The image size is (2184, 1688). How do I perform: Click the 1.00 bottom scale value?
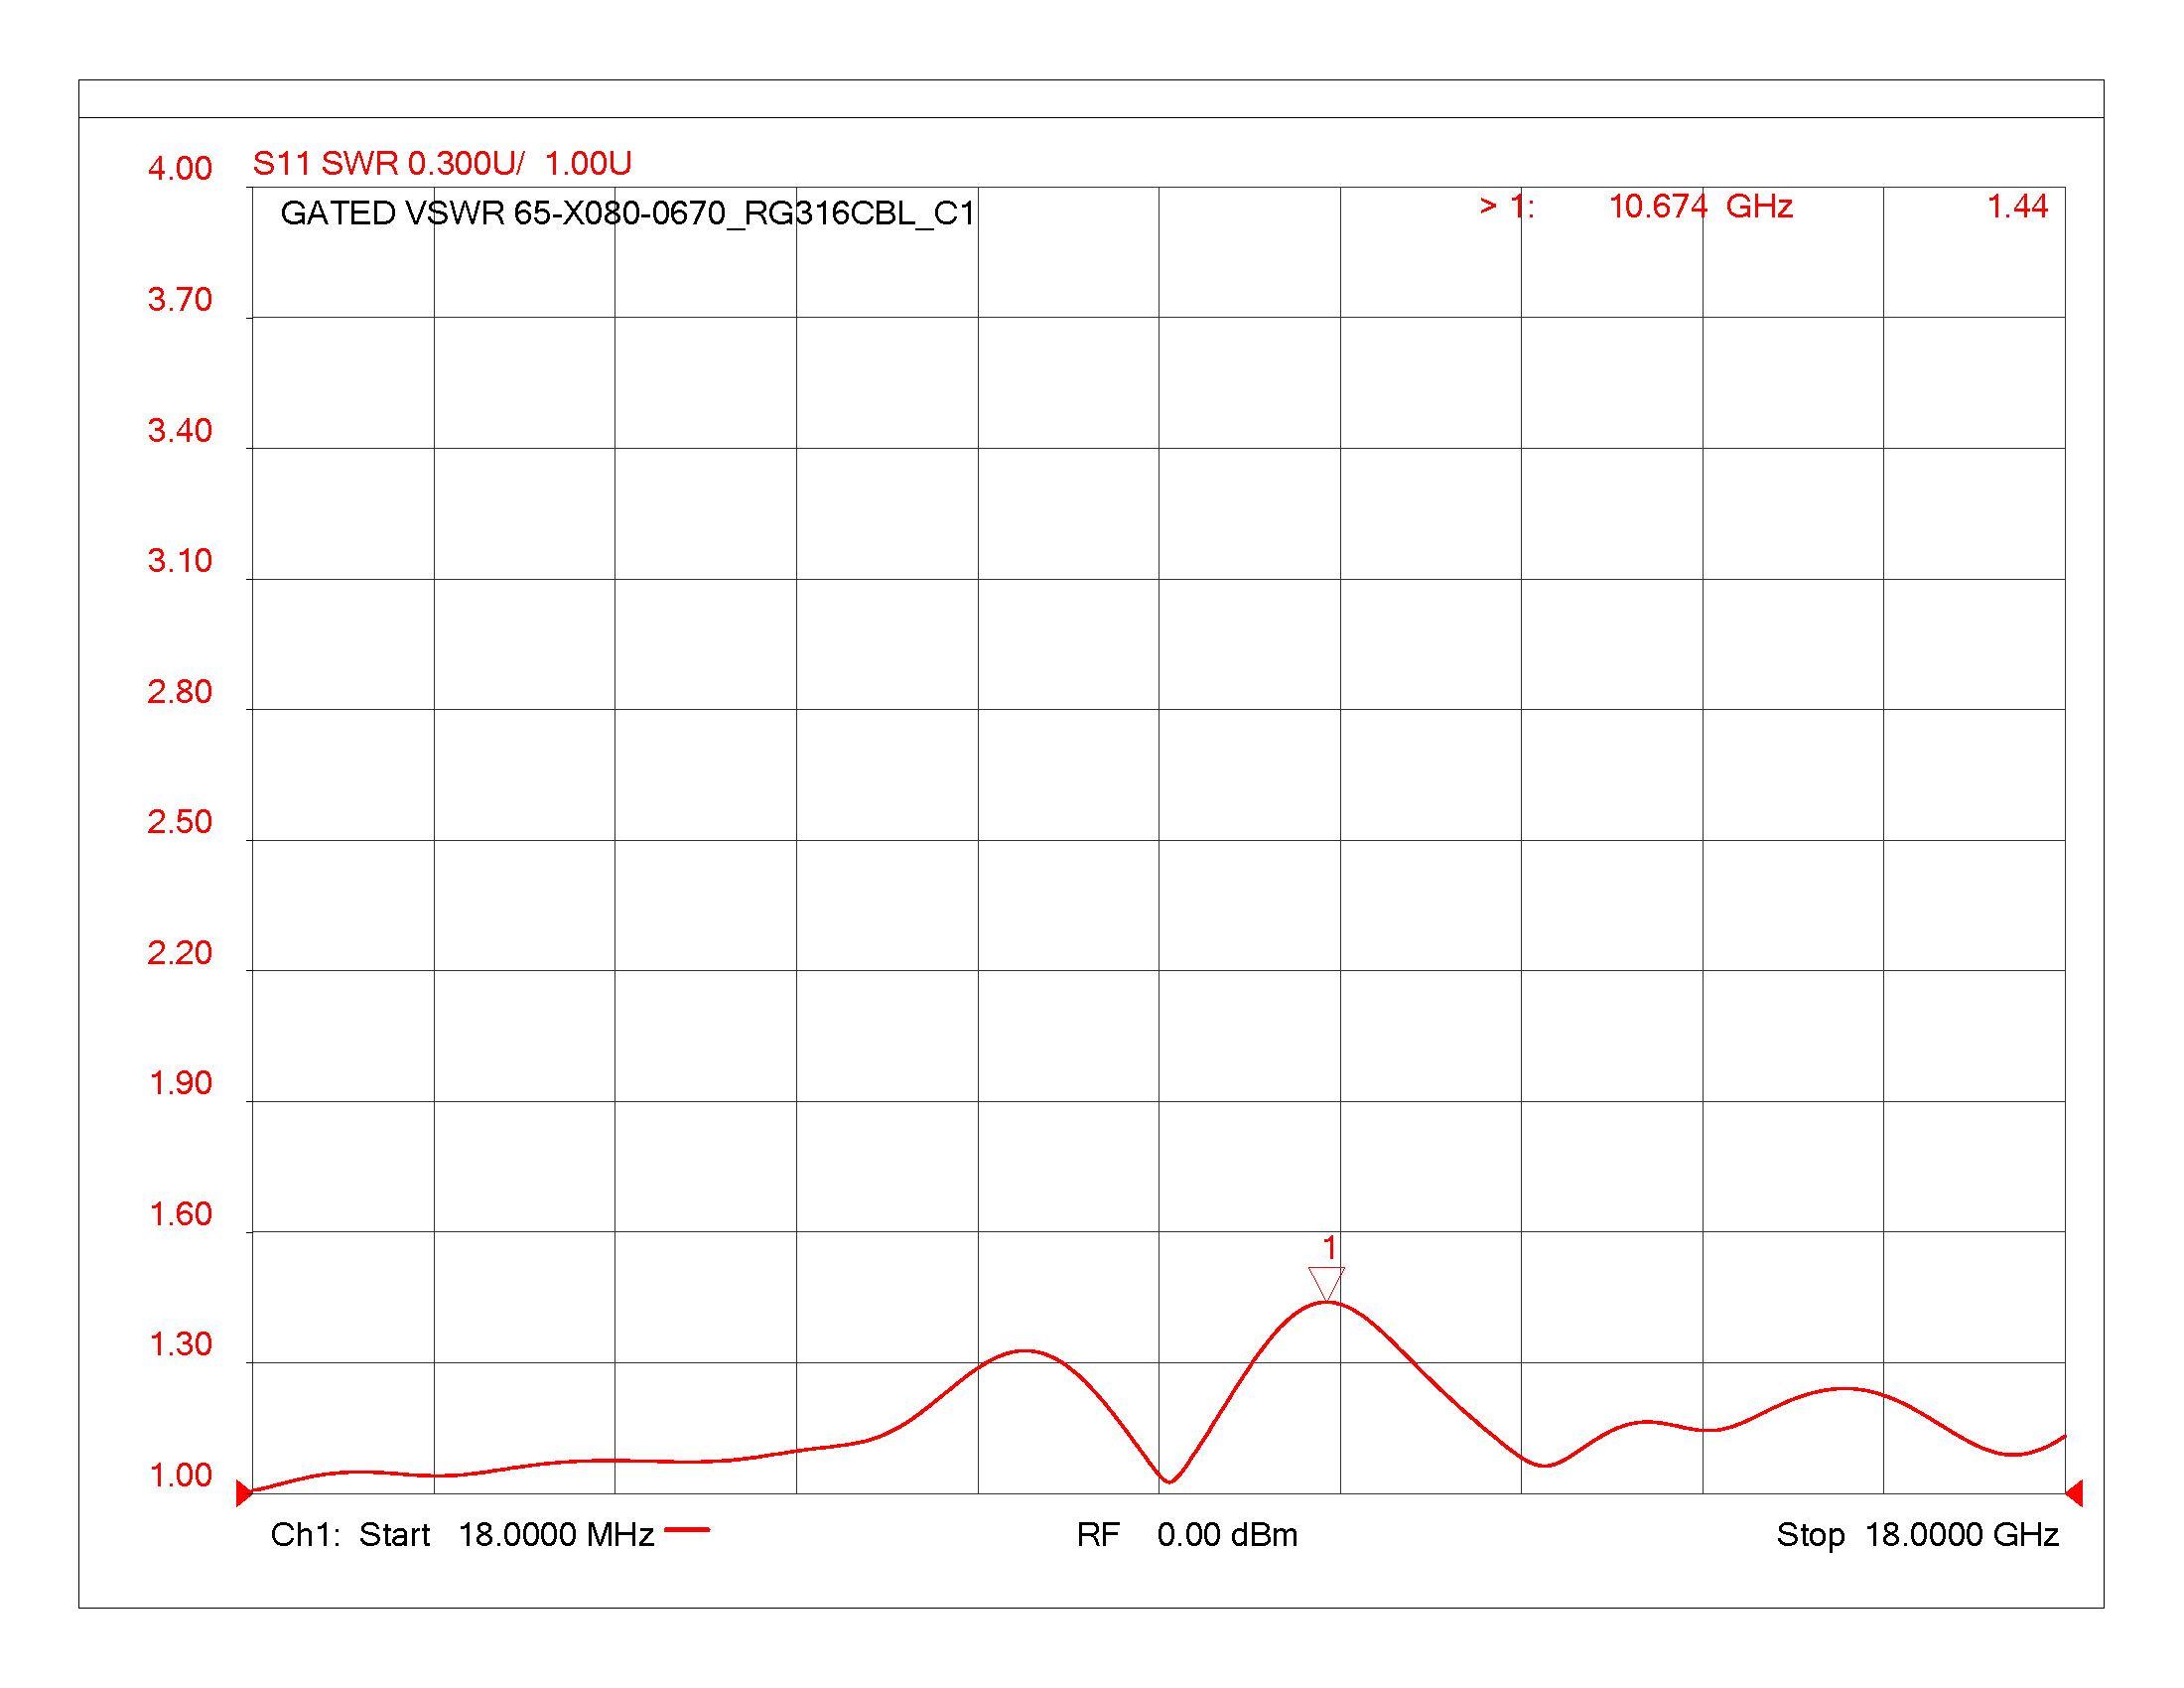tap(180, 1475)
